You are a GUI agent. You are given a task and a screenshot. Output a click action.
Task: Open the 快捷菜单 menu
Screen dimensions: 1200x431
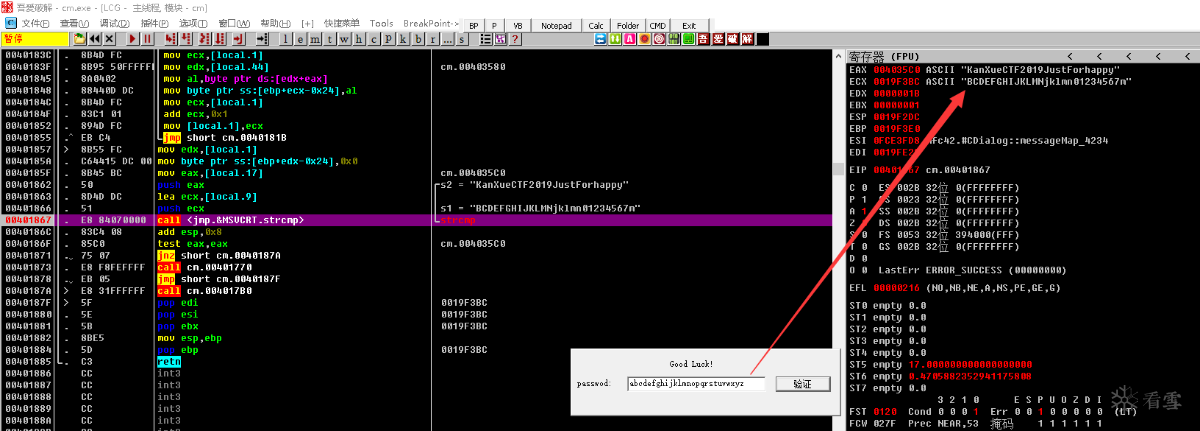342,23
